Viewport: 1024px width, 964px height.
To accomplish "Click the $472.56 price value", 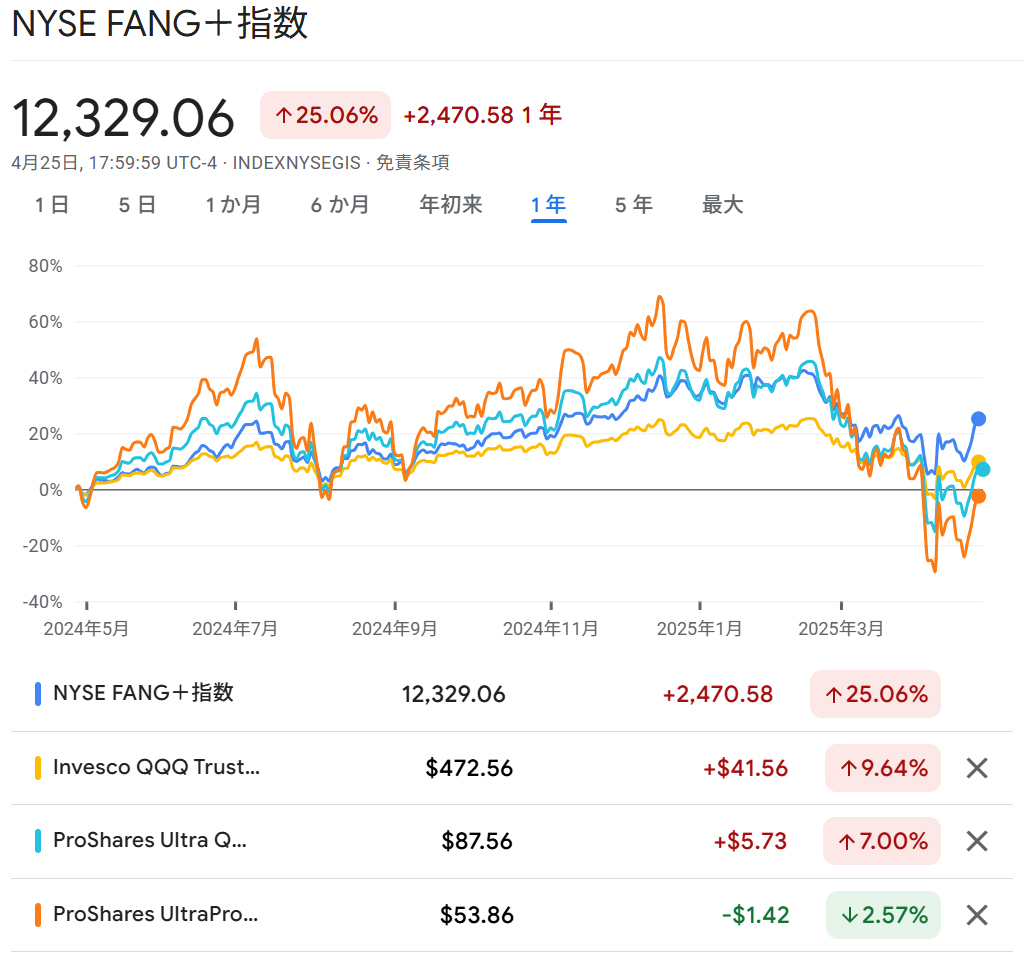I will (x=469, y=768).
